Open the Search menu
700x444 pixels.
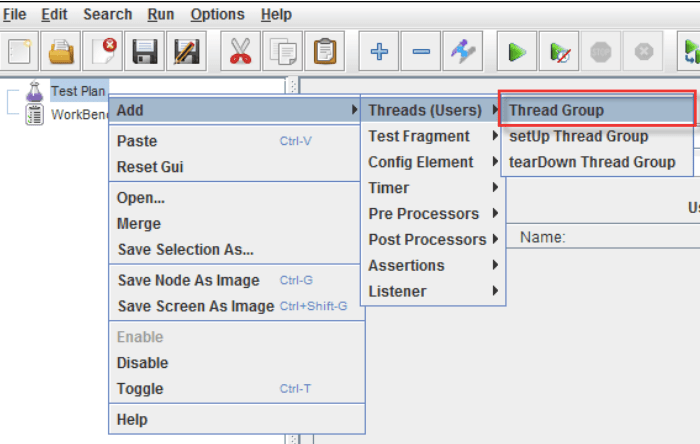pyautogui.click(x=108, y=15)
